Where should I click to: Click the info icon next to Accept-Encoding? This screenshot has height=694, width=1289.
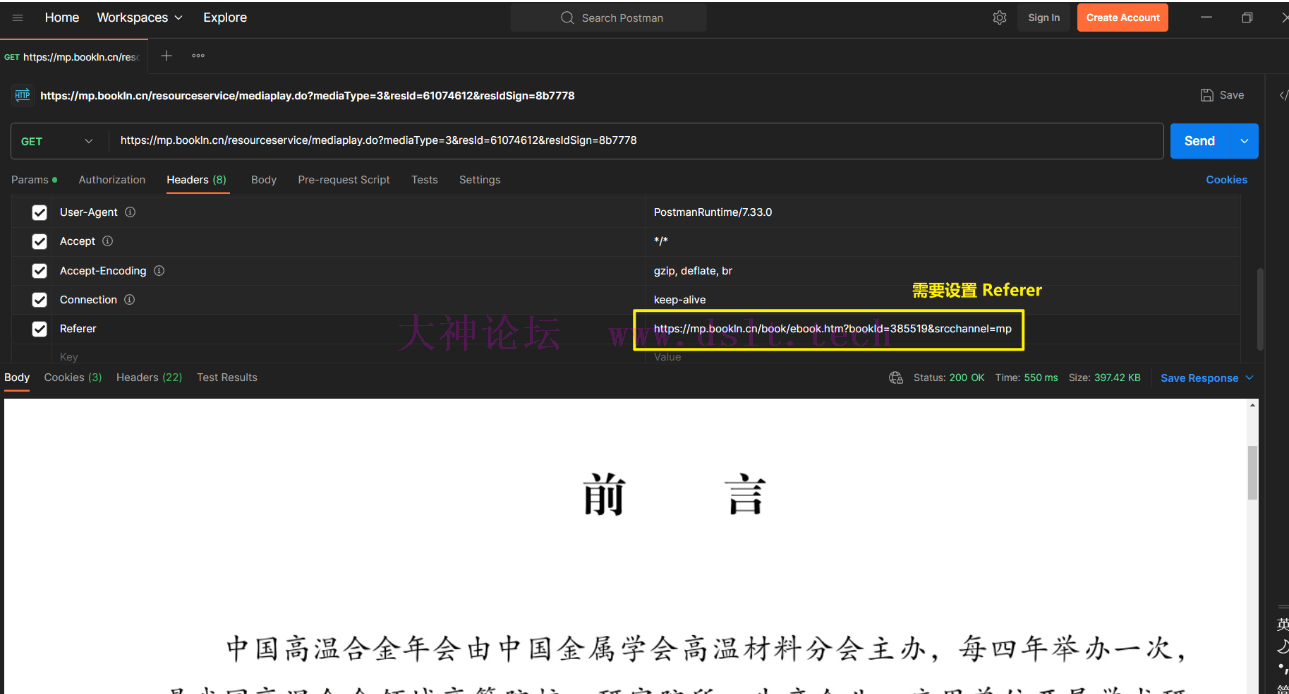(x=159, y=271)
